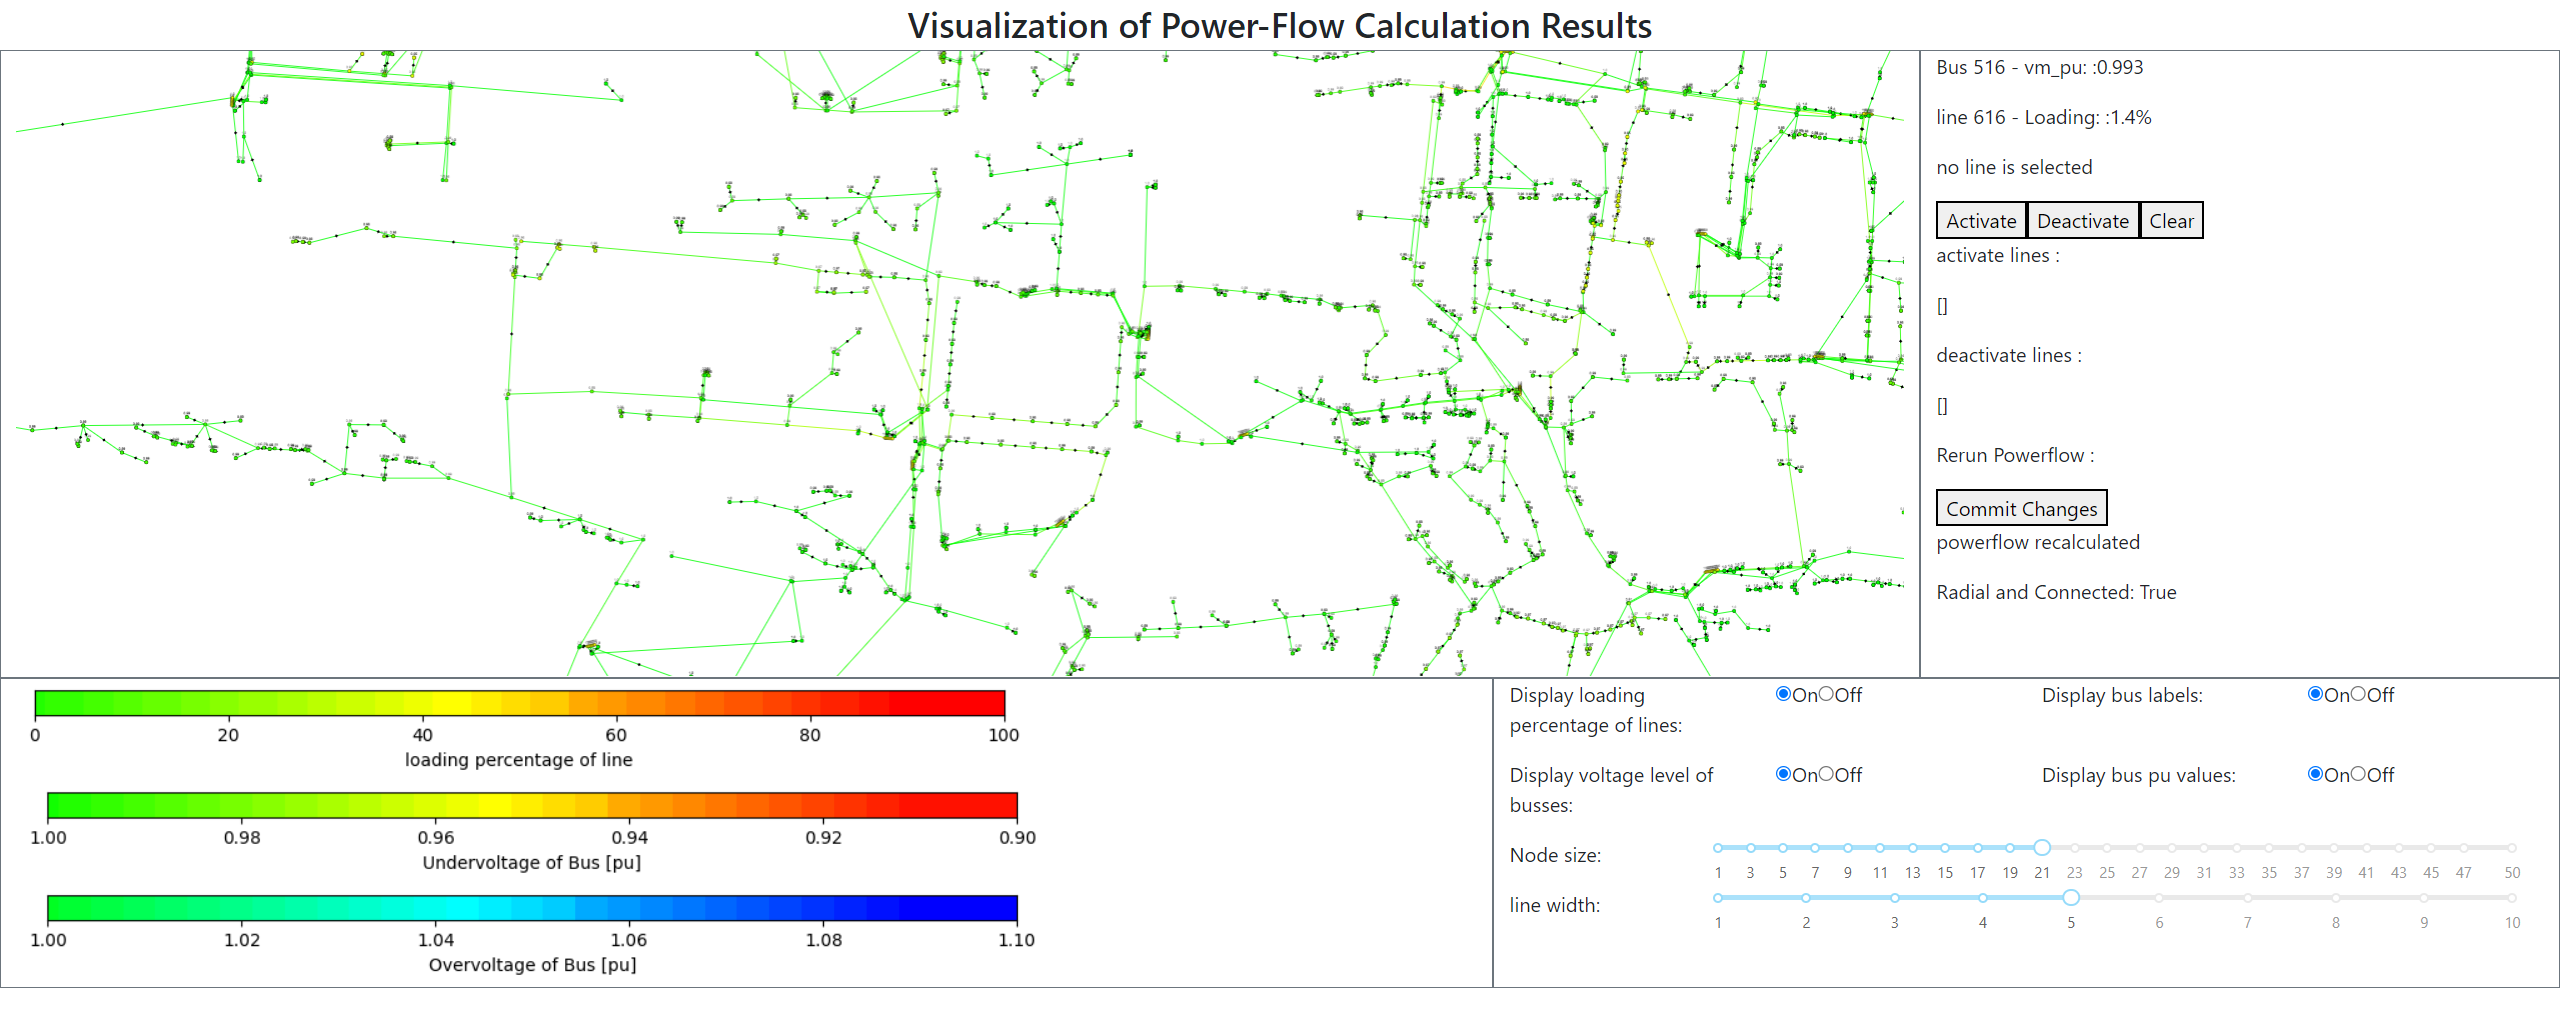The height and width of the screenshot is (1017, 2560).
Task: Click the 'no line is selected' message
Action: click(2014, 167)
